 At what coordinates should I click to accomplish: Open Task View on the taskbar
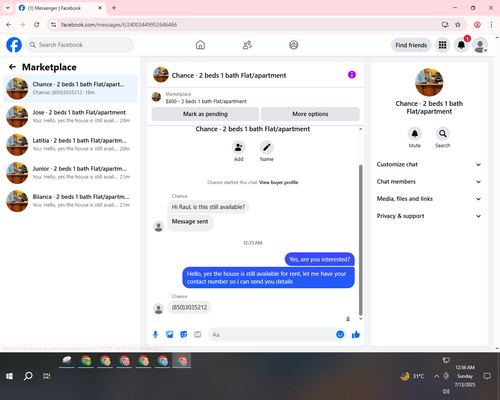click(47, 376)
